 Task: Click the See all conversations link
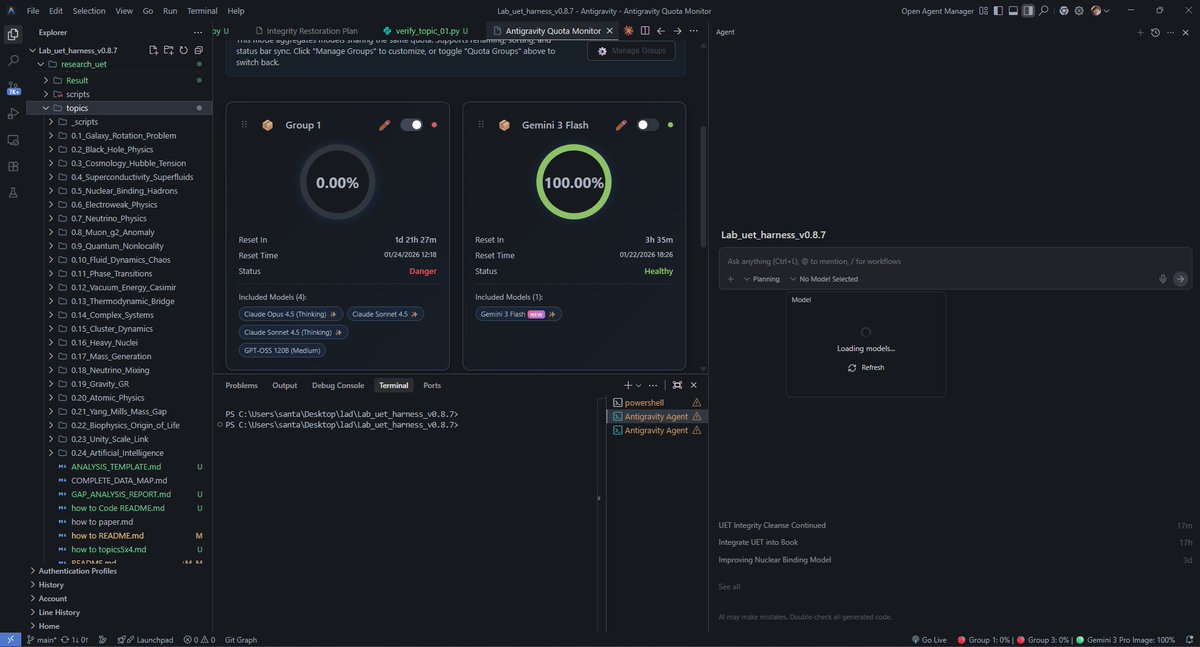[x=729, y=586]
